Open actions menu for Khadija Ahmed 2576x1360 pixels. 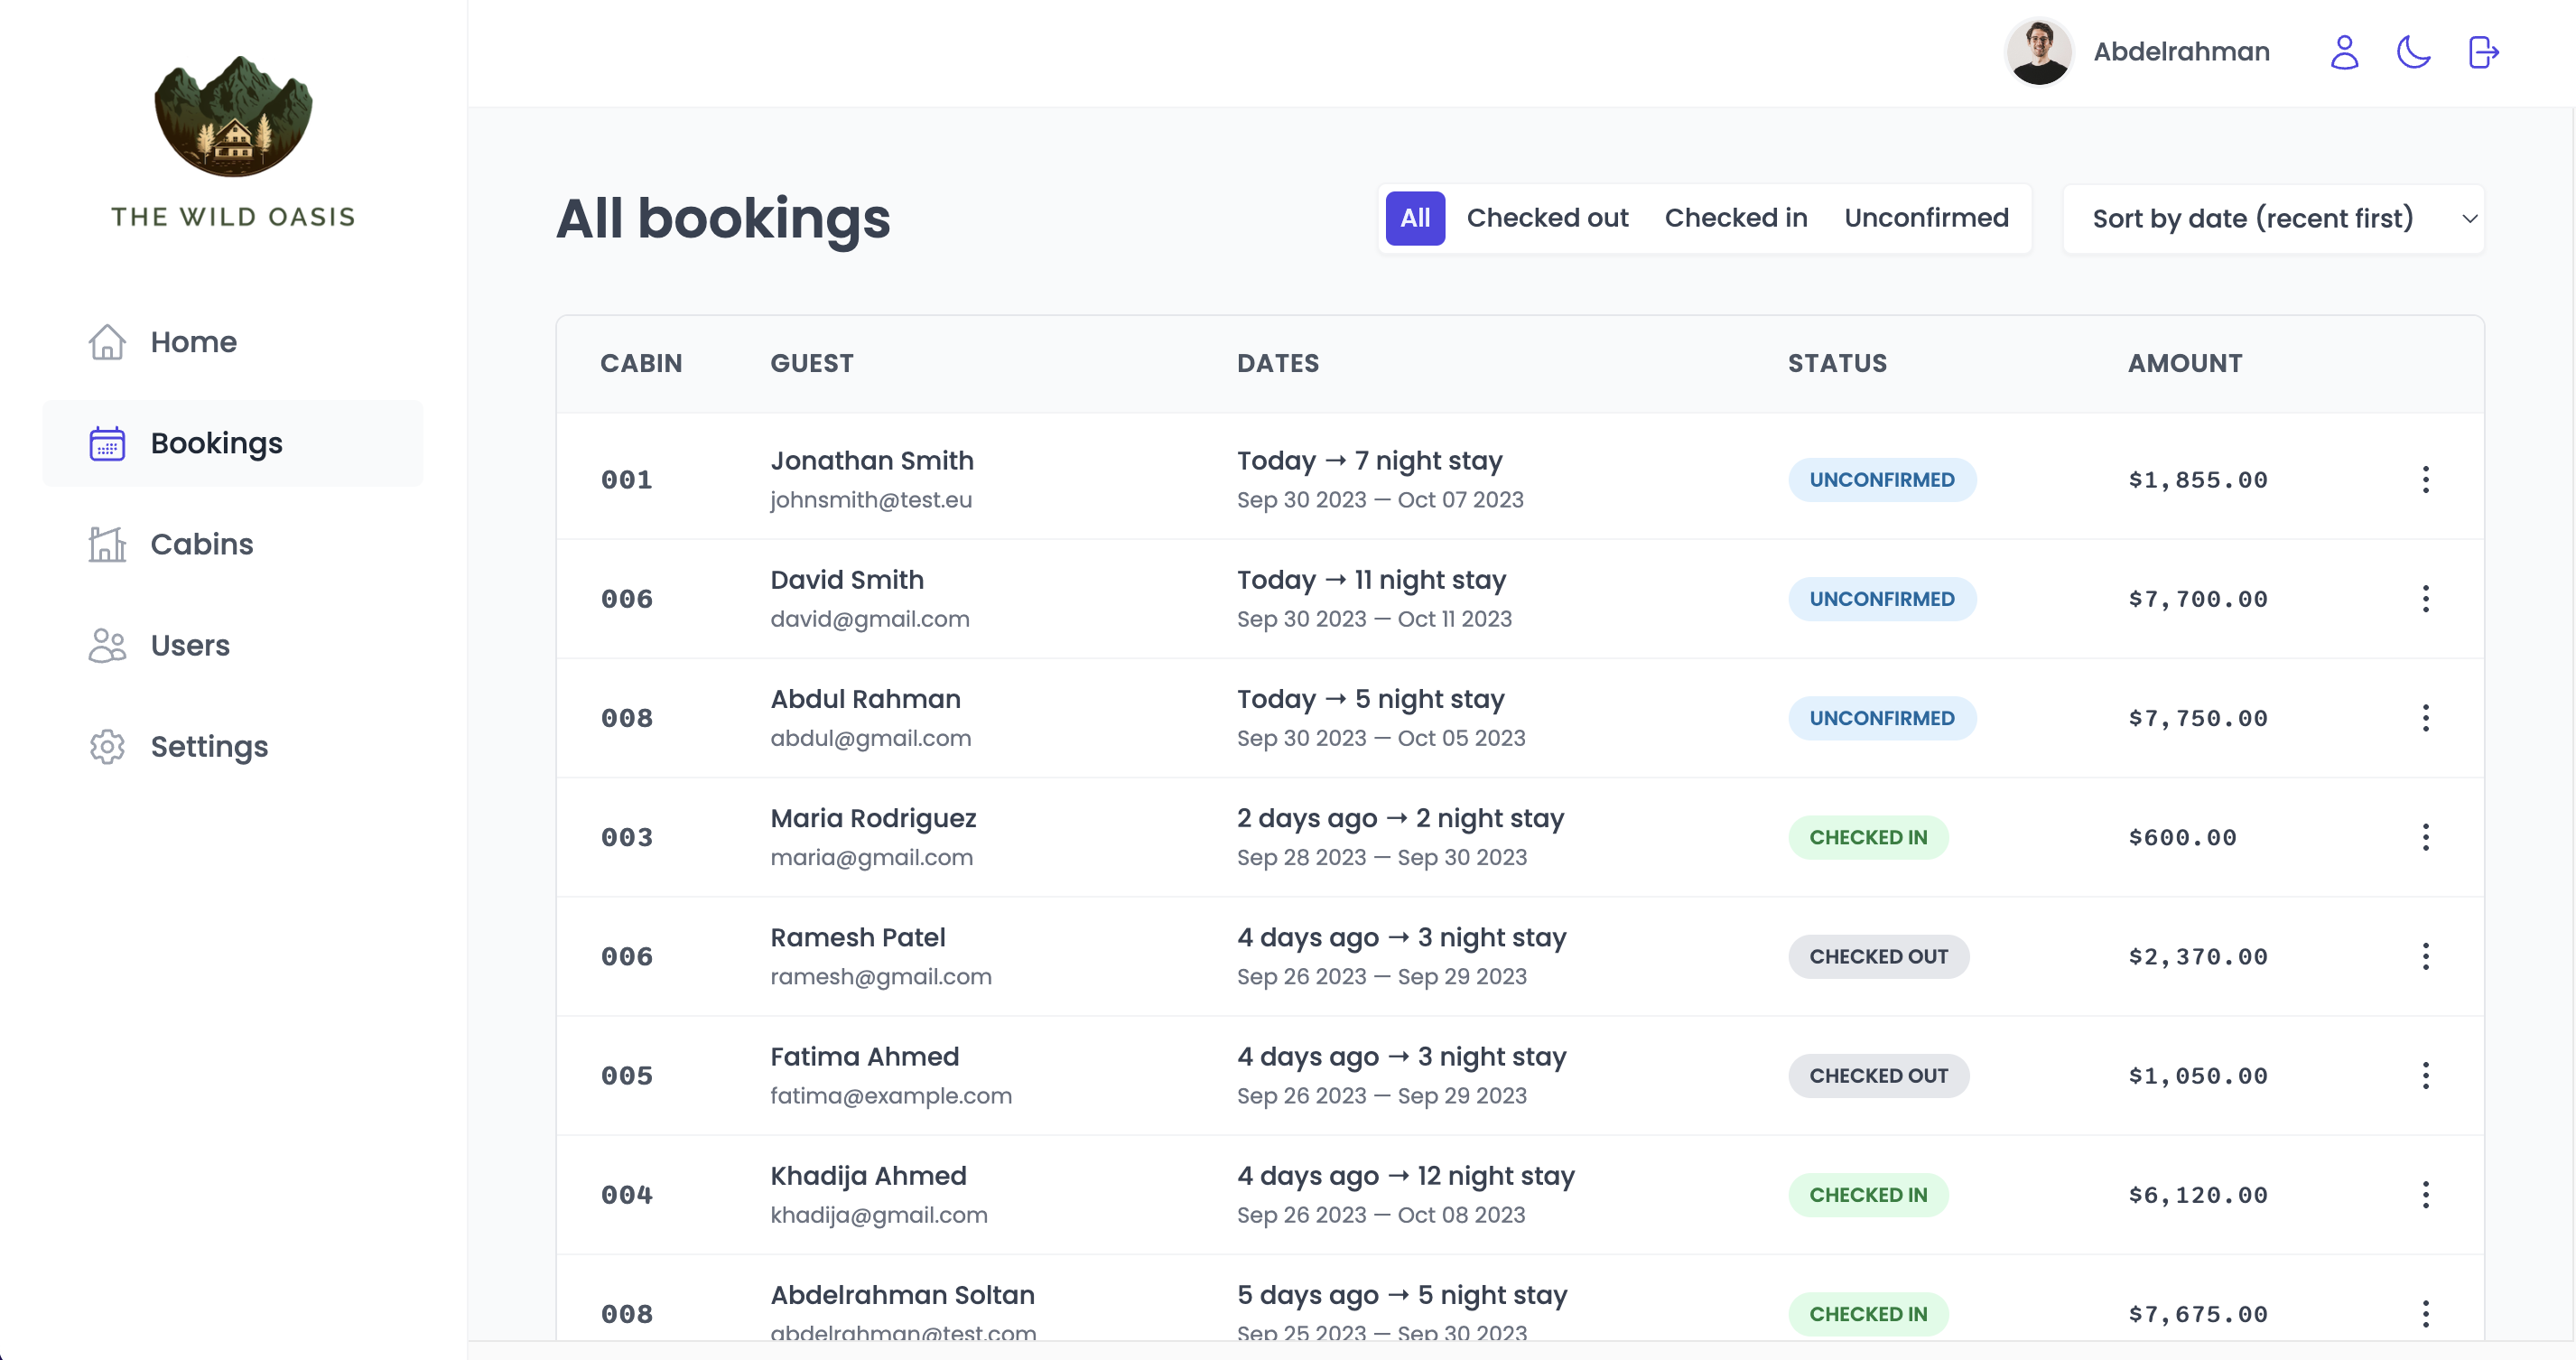2425,1195
